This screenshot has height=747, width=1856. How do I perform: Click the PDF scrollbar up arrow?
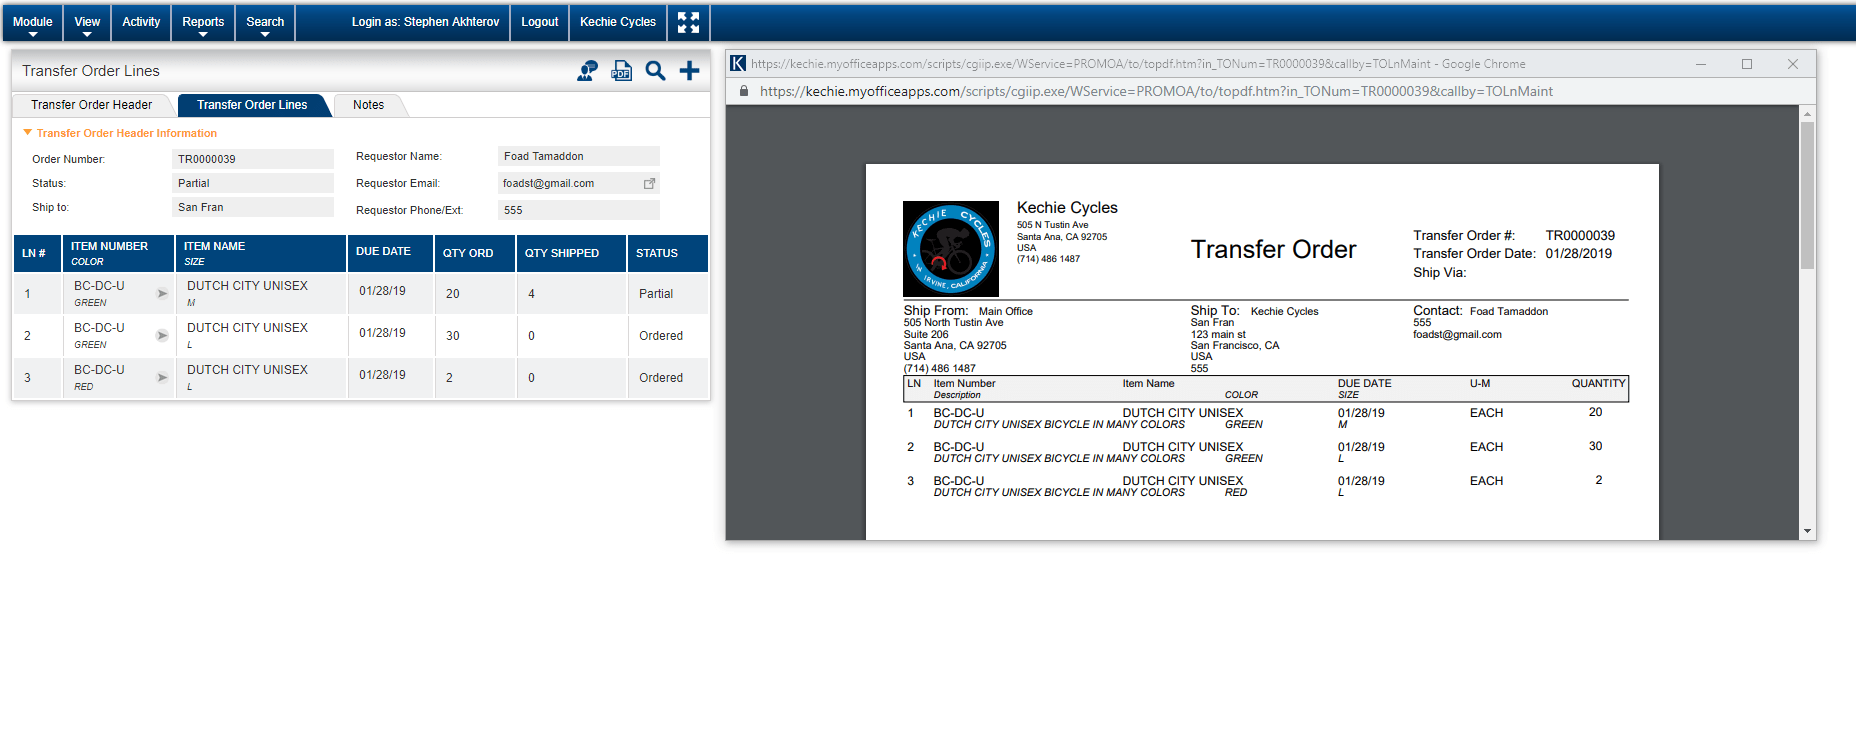pos(1807,114)
